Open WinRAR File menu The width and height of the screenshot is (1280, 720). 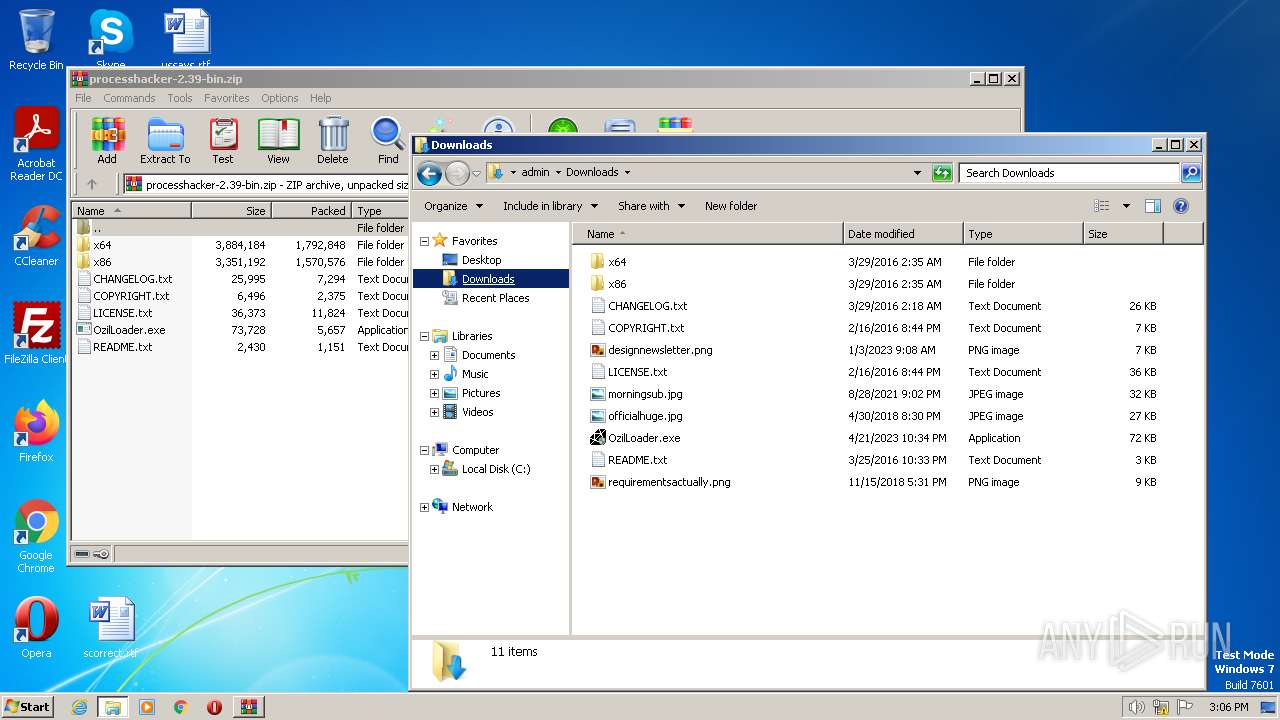[83, 98]
